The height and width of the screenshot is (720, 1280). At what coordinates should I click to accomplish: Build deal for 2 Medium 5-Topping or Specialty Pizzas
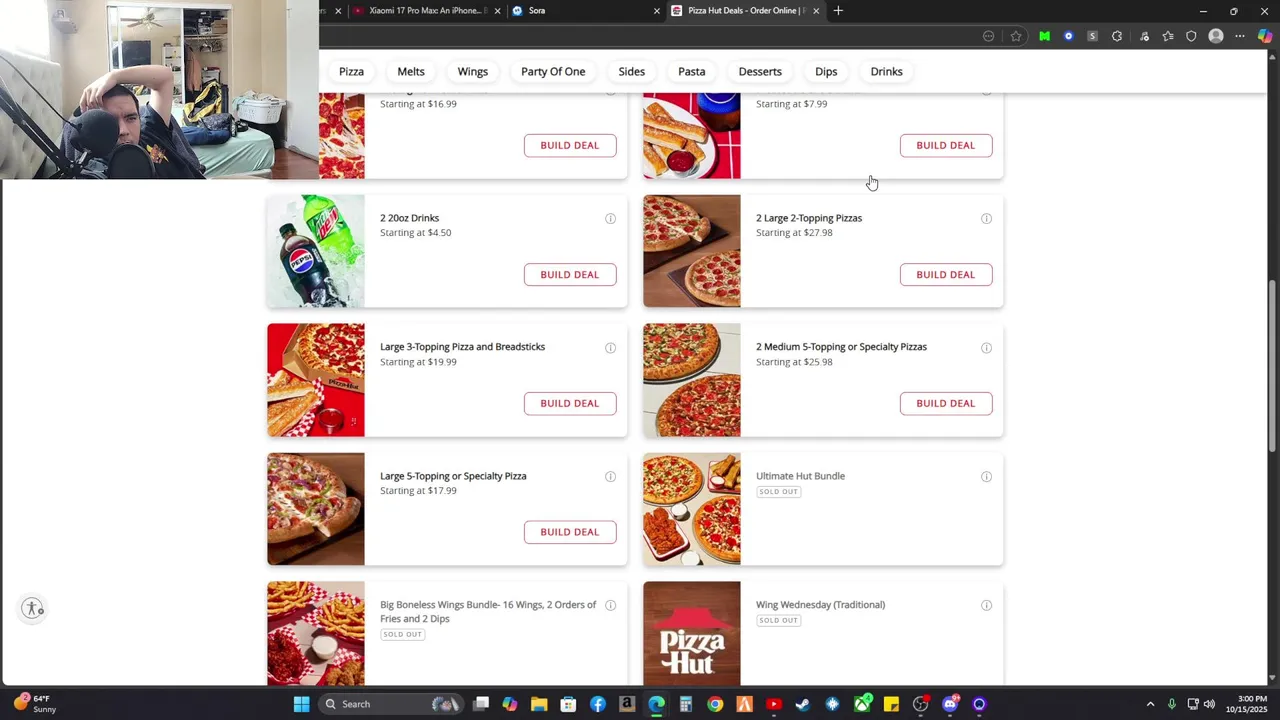[946, 403]
